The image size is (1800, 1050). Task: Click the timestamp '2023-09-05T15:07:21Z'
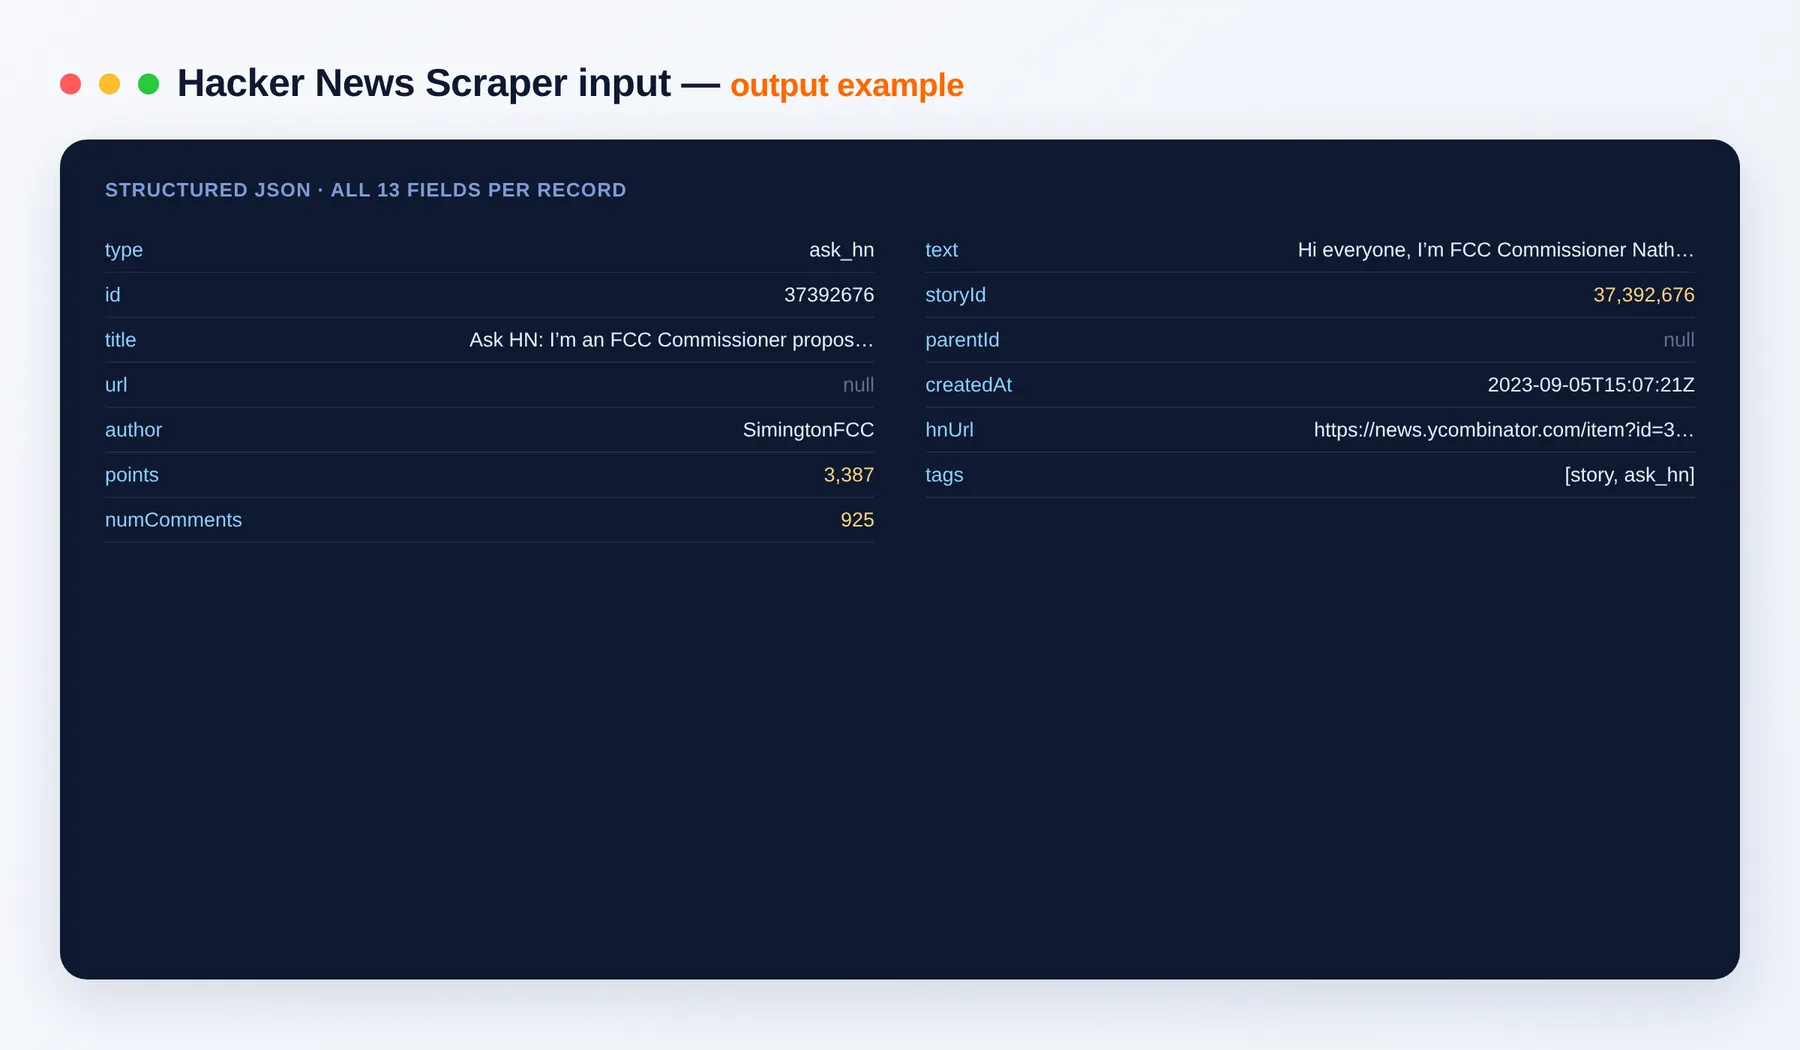[1591, 385]
